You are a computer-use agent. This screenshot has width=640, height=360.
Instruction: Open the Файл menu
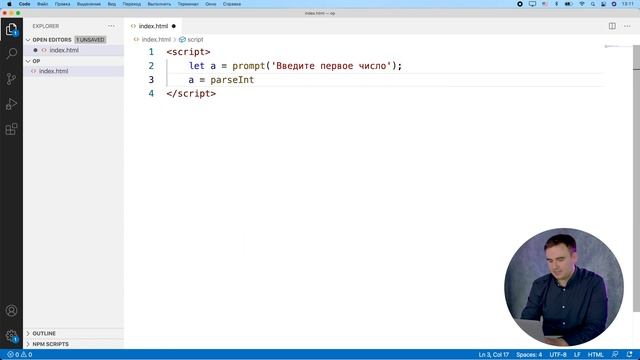[x=42, y=4]
